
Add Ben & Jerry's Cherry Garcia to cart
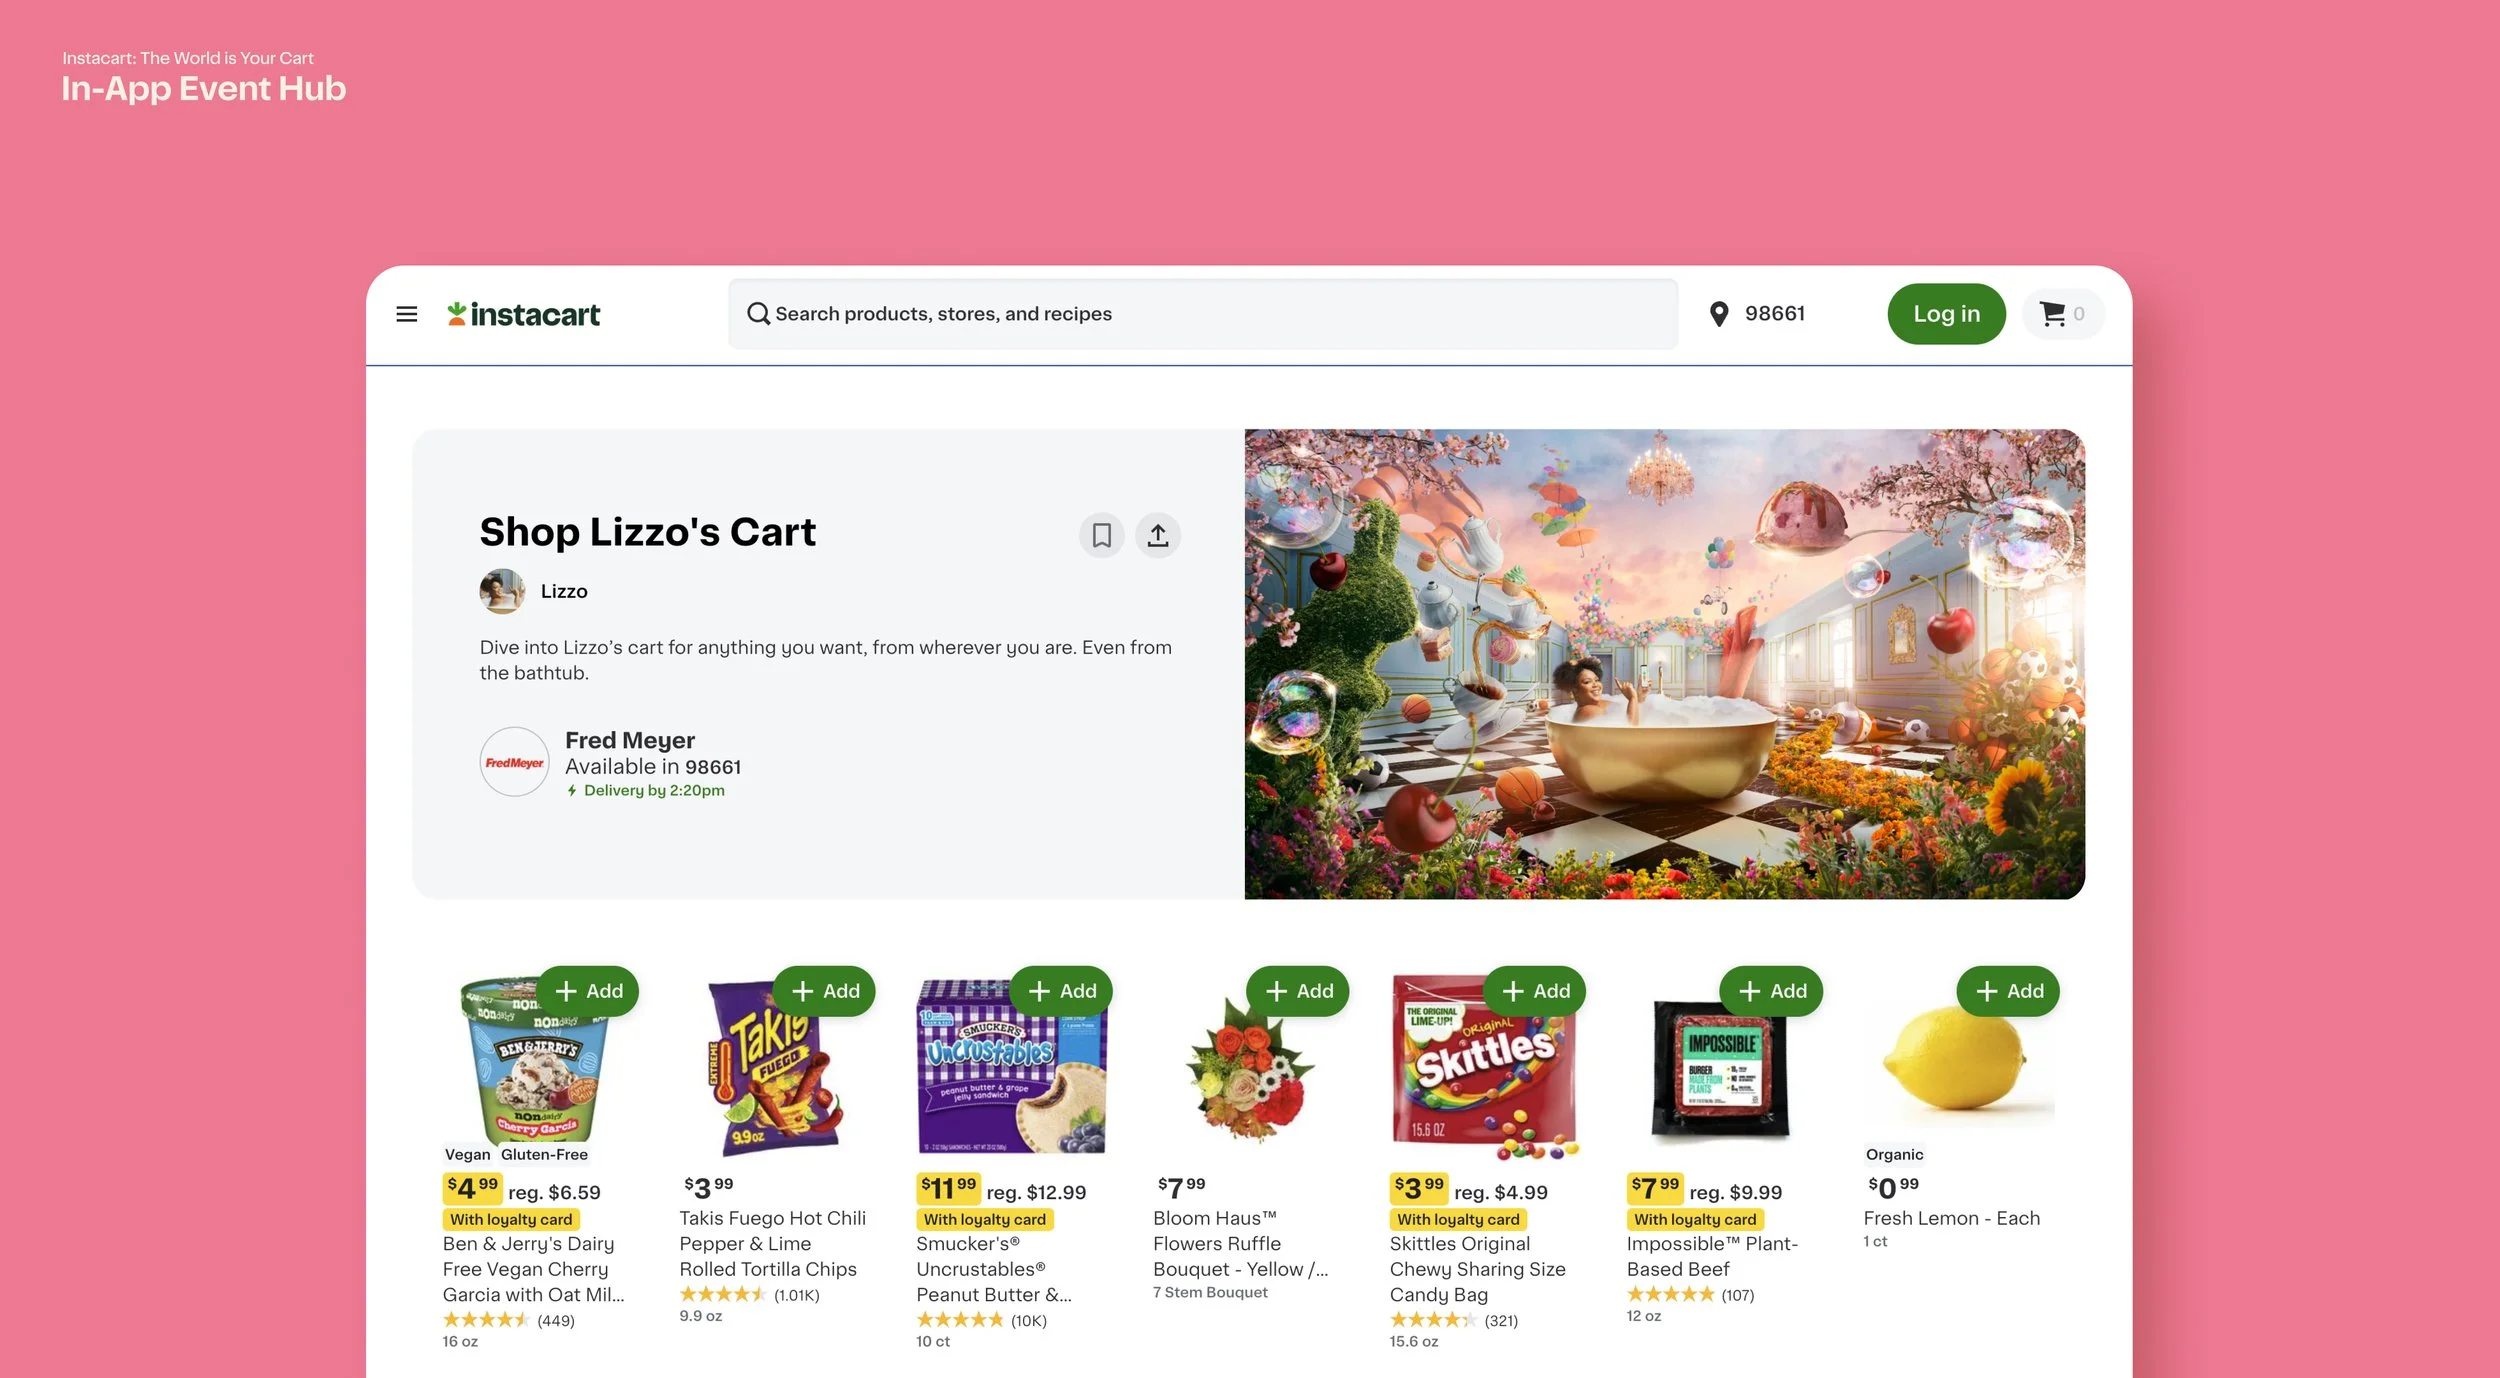point(588,991)
